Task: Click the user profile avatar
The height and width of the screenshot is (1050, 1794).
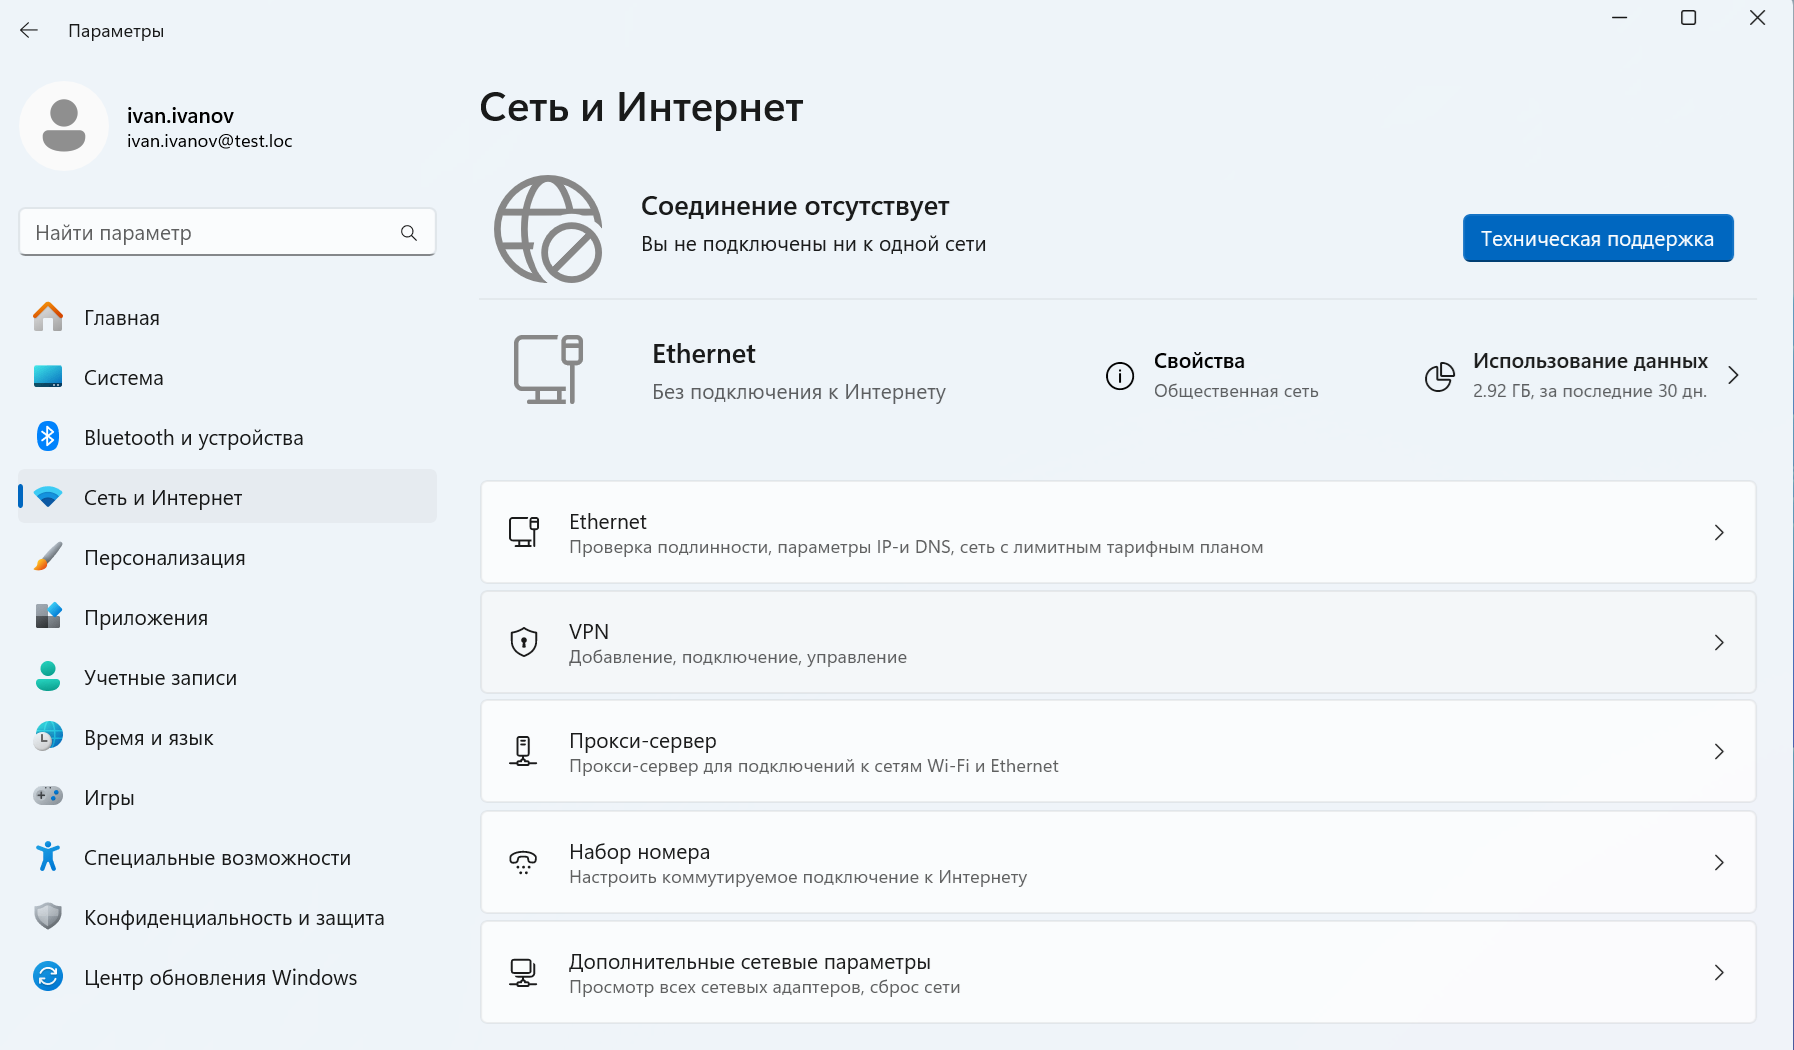Action: pos(64,126)
